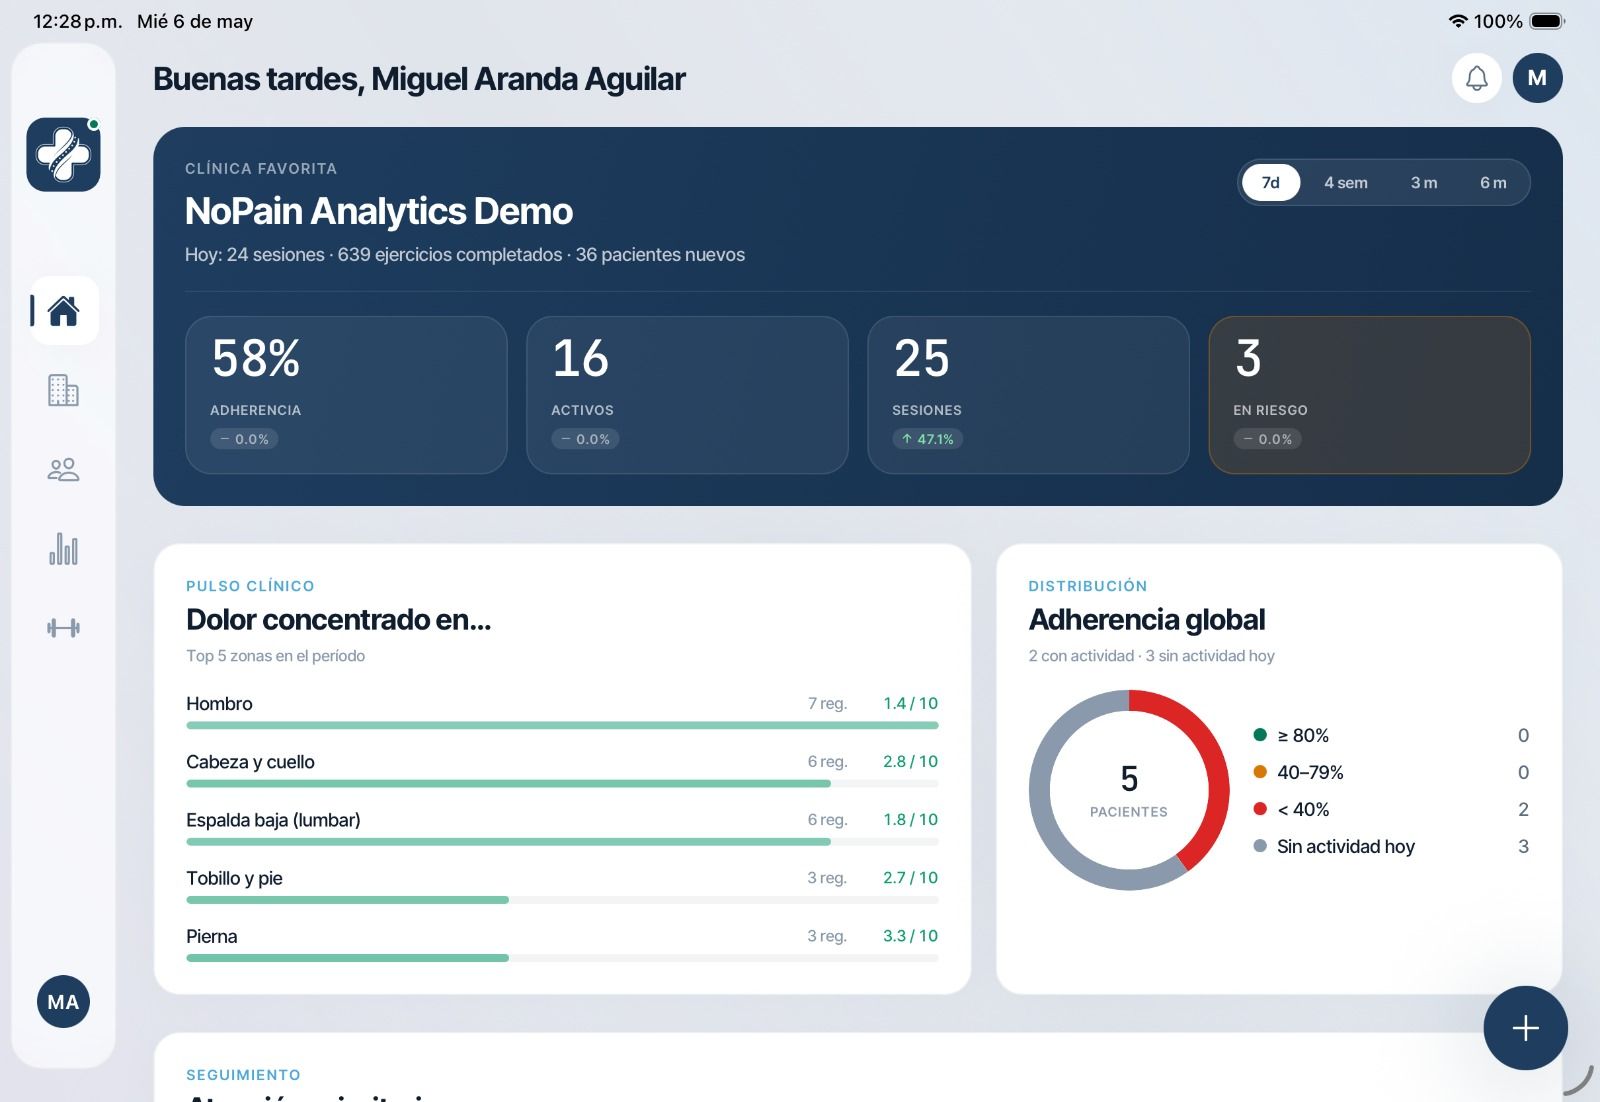1600x1102 pixels.
Task: Select the ≥ 80% legend entry
Action: coord(1391,735)
